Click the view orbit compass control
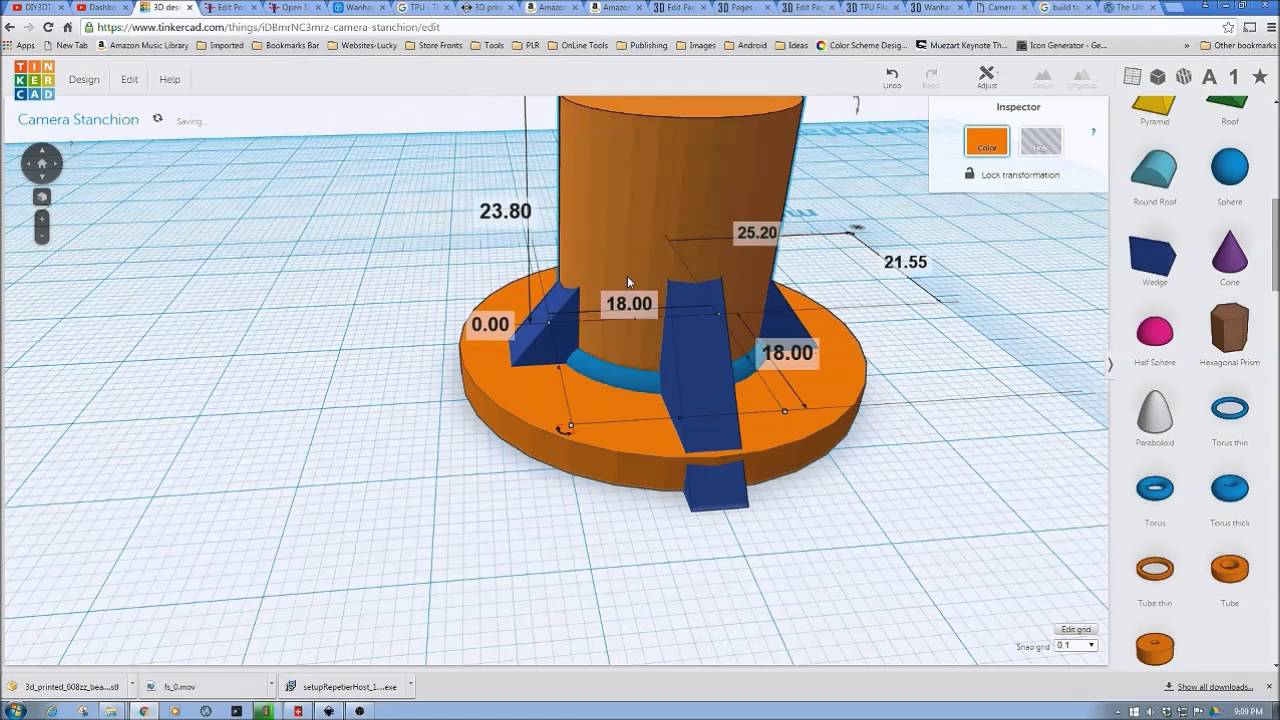The image size is (1280, 720). pos(42,163)
